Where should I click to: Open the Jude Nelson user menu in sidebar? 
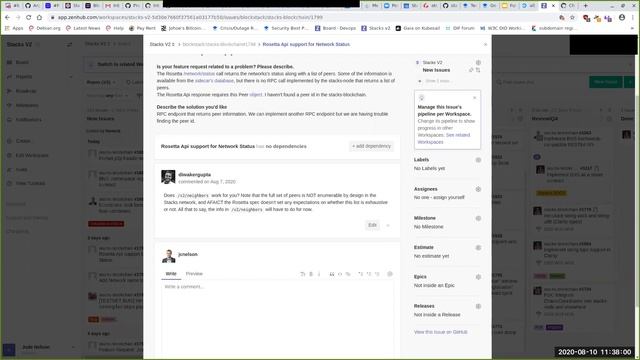(x=39, y=347)
